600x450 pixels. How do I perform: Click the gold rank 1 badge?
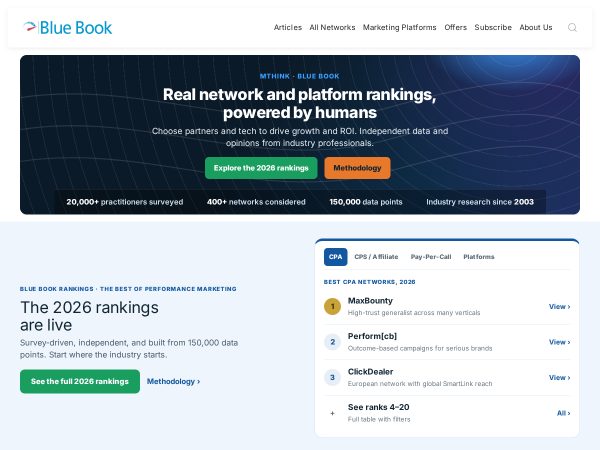point(332,307)
